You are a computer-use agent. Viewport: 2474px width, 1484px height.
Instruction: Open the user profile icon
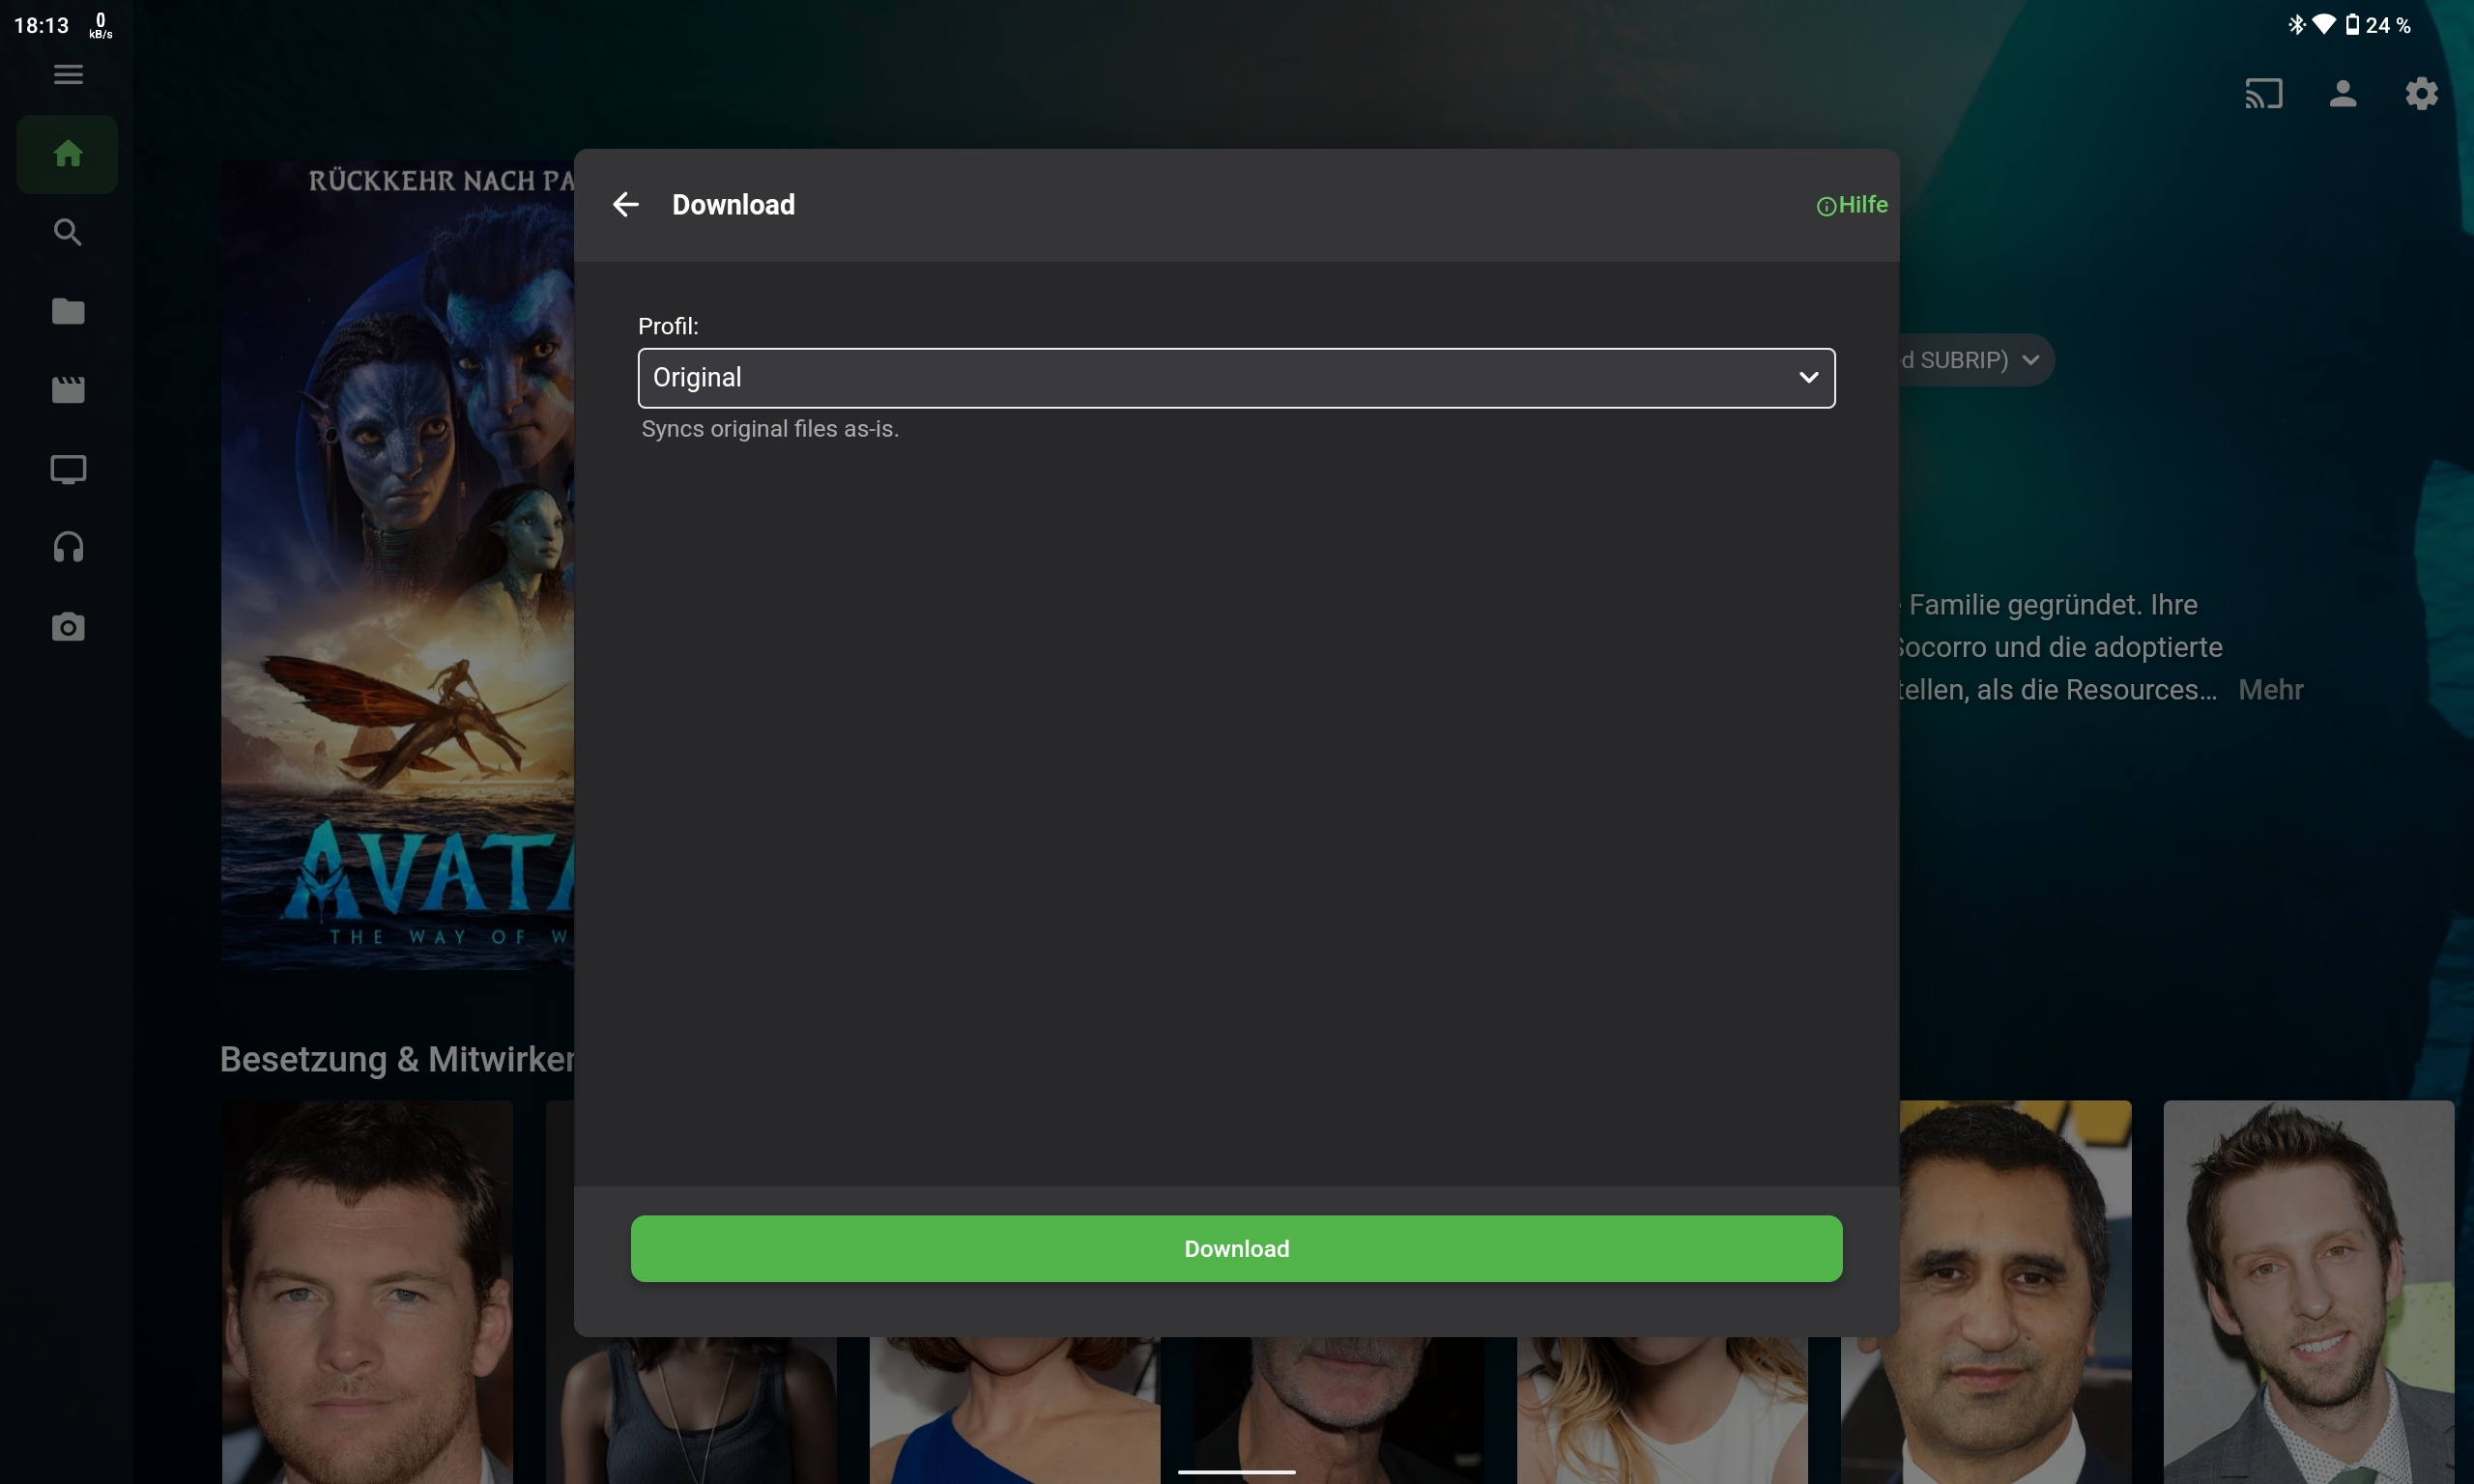coord(2342,94)
